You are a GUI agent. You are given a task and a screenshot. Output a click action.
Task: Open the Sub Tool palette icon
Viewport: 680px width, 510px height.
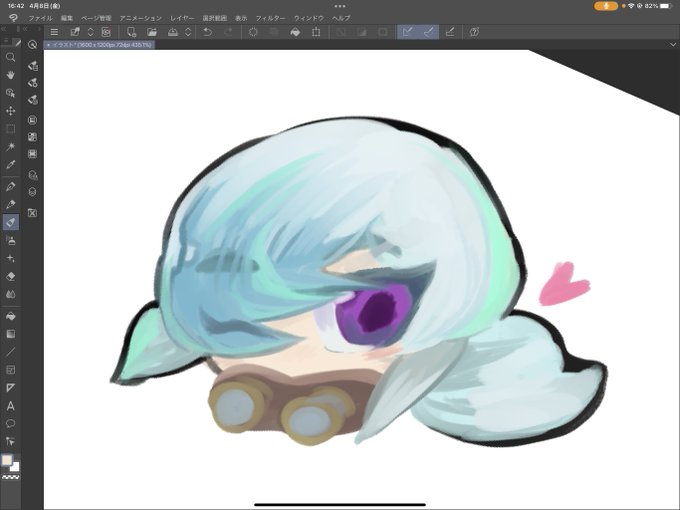33,65
